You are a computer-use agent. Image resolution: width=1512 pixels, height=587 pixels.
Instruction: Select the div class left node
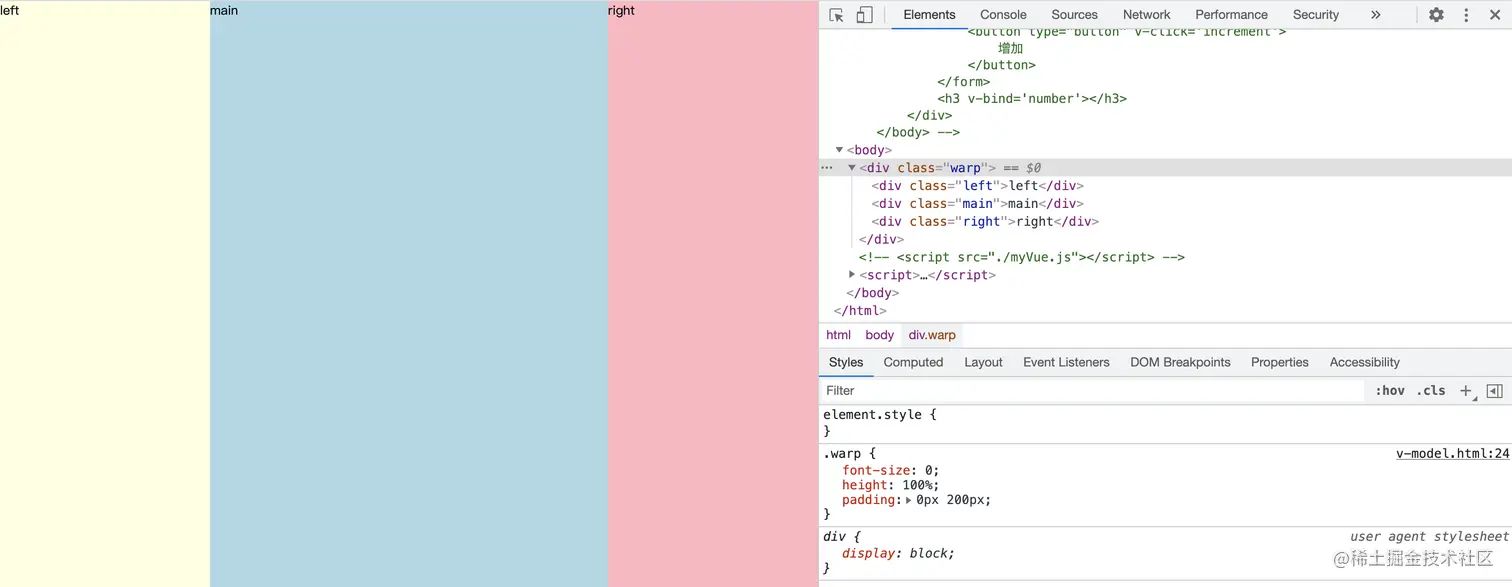pos(977,186)
